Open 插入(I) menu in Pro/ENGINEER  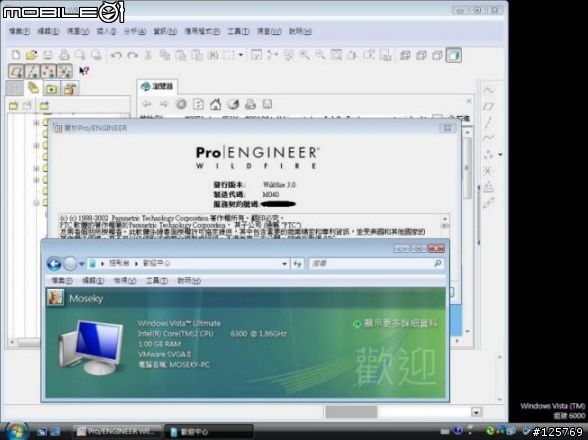(106, 31)
